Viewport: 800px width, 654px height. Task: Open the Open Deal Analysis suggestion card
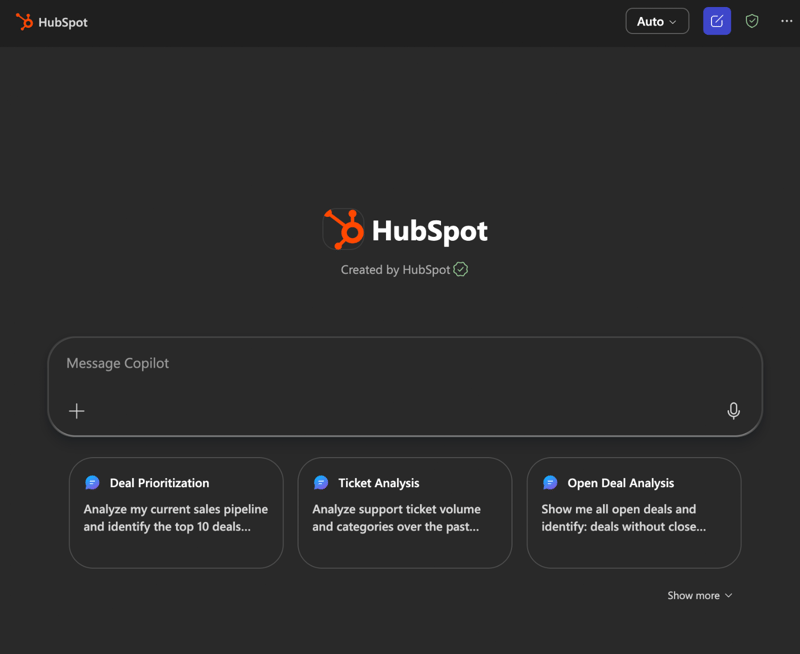click(x=633, y=513)
